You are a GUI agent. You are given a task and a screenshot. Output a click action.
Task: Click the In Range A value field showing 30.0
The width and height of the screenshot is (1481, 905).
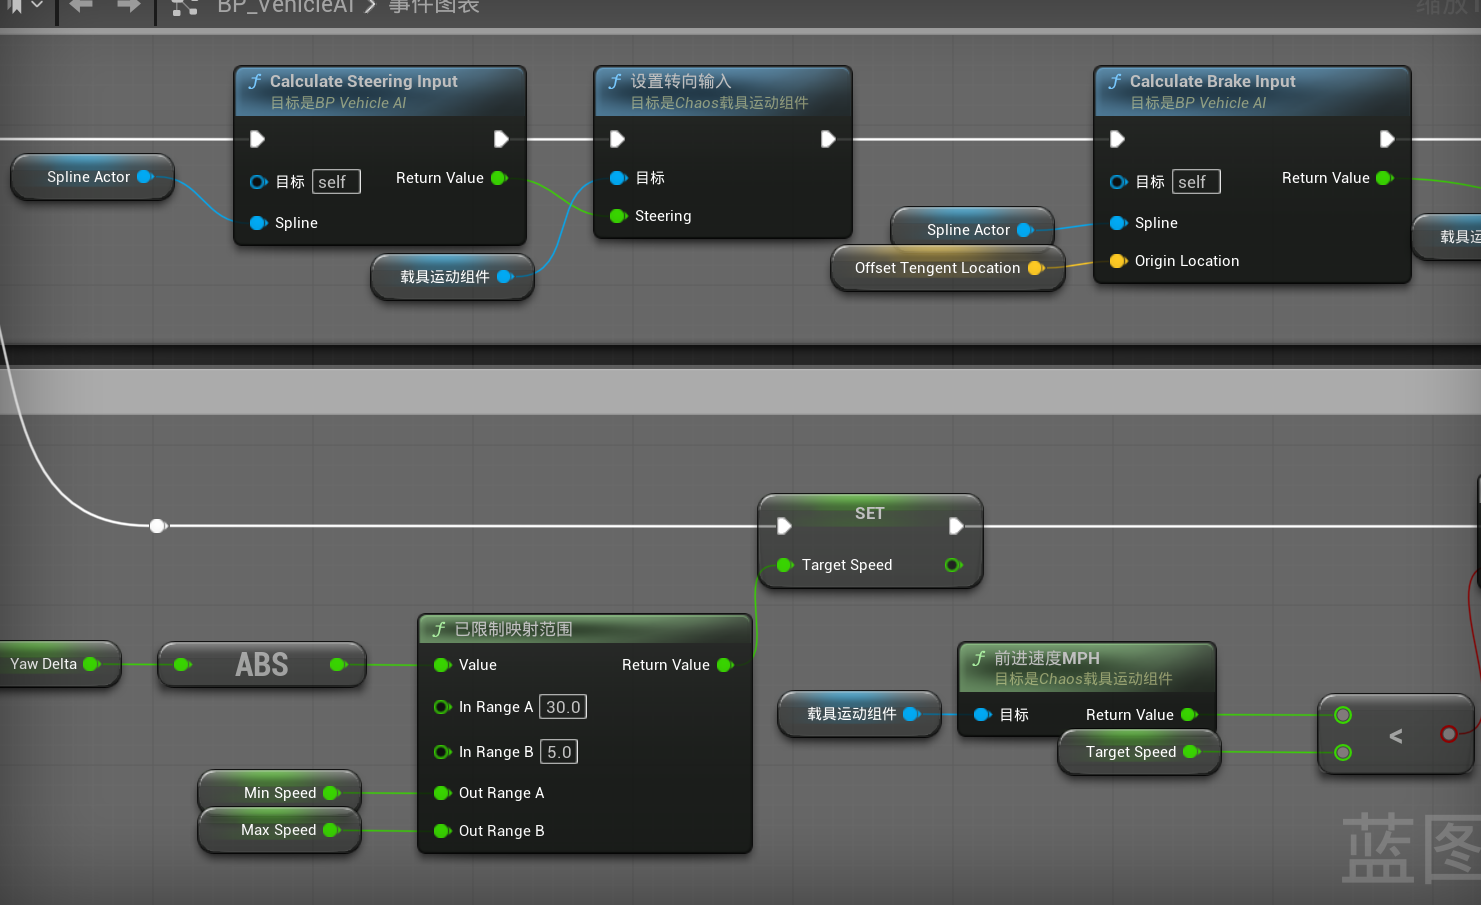coord(563,707)
